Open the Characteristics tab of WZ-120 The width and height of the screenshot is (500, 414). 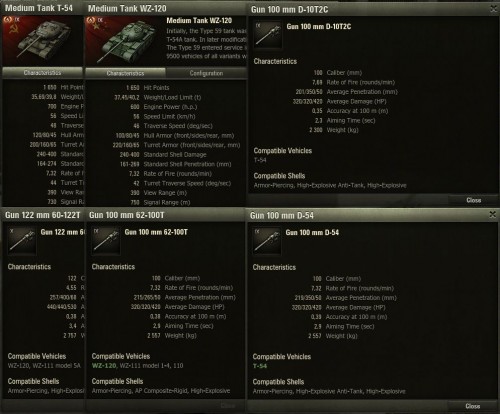(x=125, y=73)
